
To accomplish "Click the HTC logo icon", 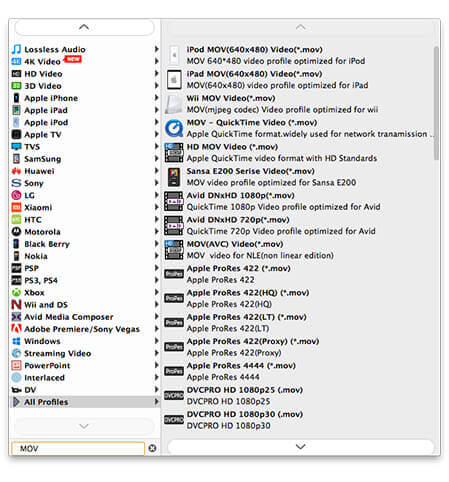I will [16, 219].
